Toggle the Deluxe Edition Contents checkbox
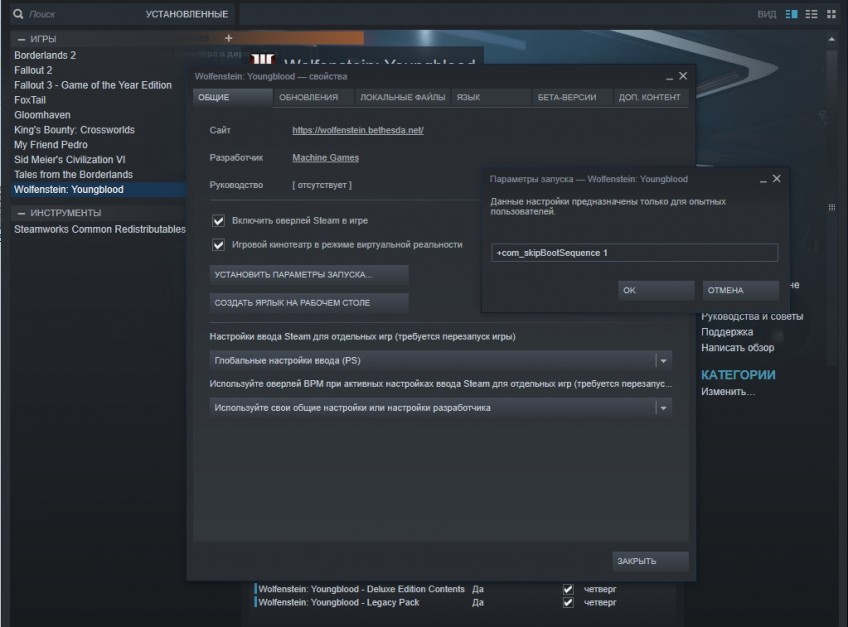848x627 pixels. tap(568, 589)
